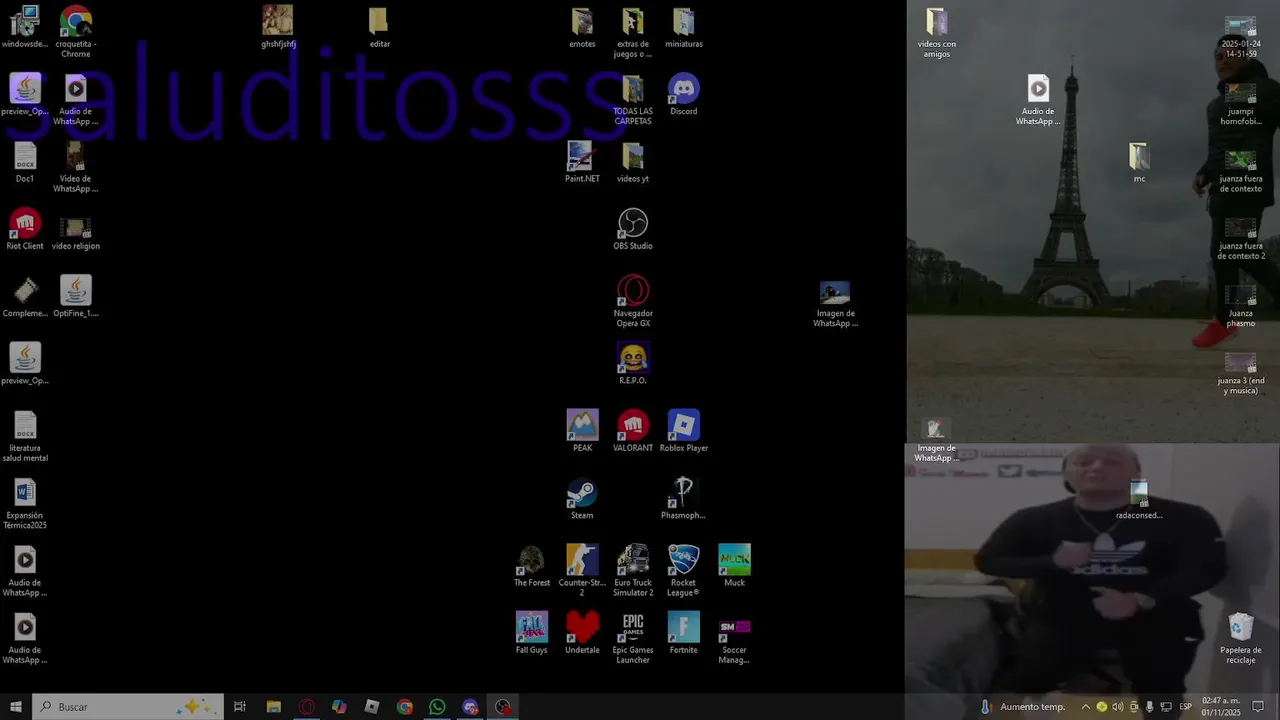The image size is (1280, 720).
Task: Open WhatsApp from the taskbar
Action: pyautogui.click(x=437, y=707)
